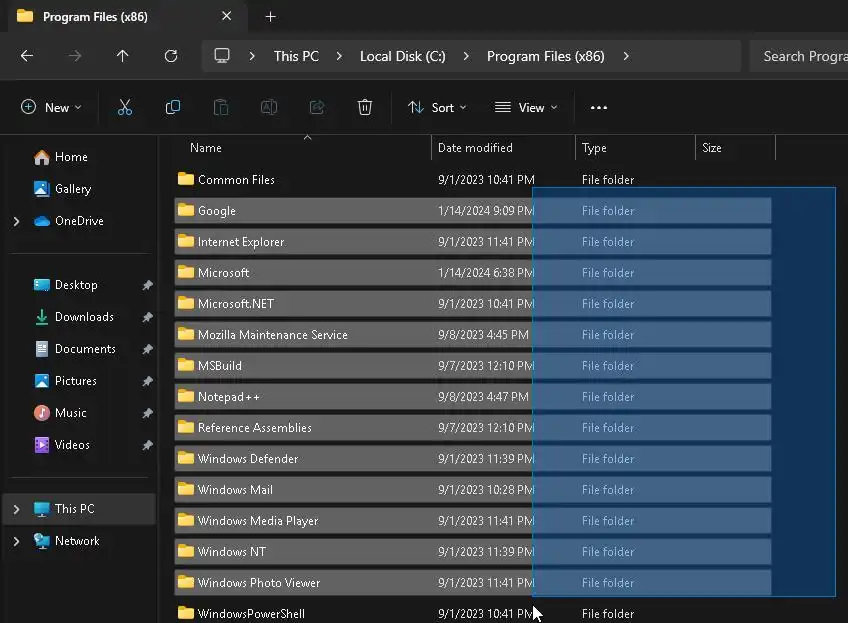Cut the selected items with scissors icon
848x623 pixels.
coord(125,107)
